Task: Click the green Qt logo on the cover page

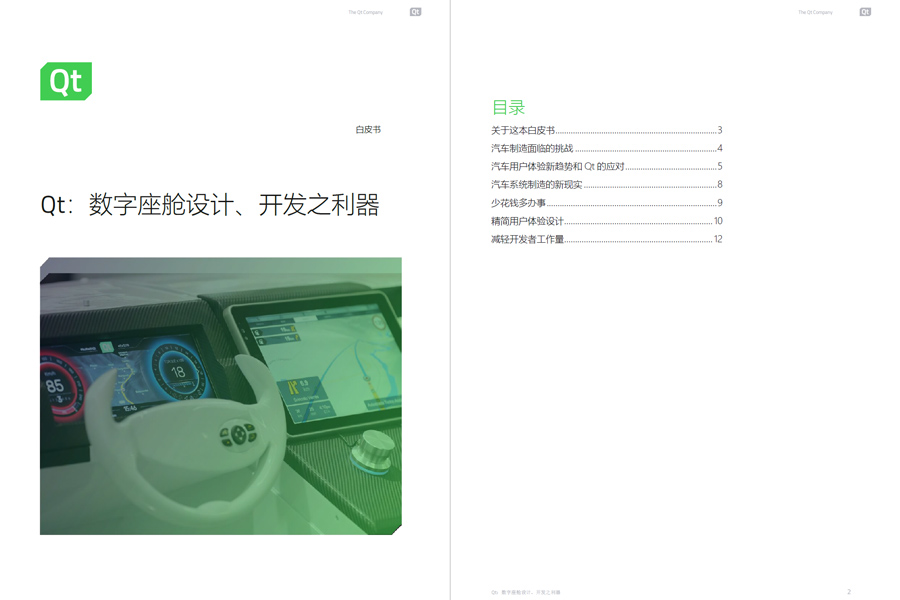Action: 65,81
